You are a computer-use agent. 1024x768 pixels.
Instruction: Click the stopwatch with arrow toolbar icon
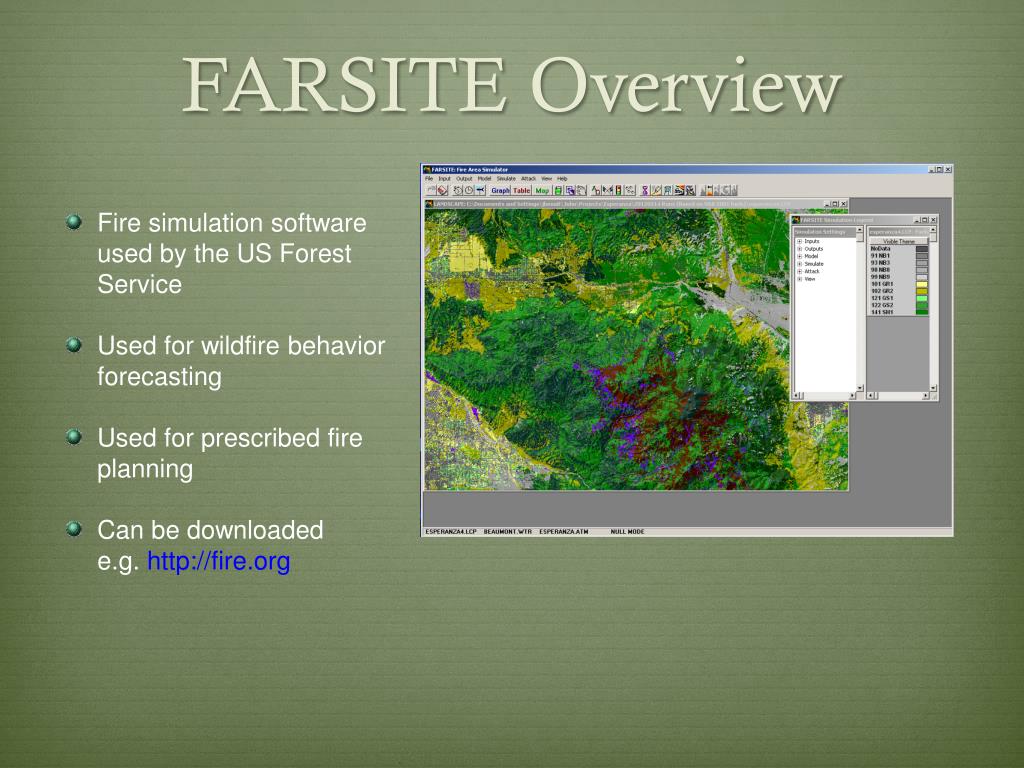point(458,190)
